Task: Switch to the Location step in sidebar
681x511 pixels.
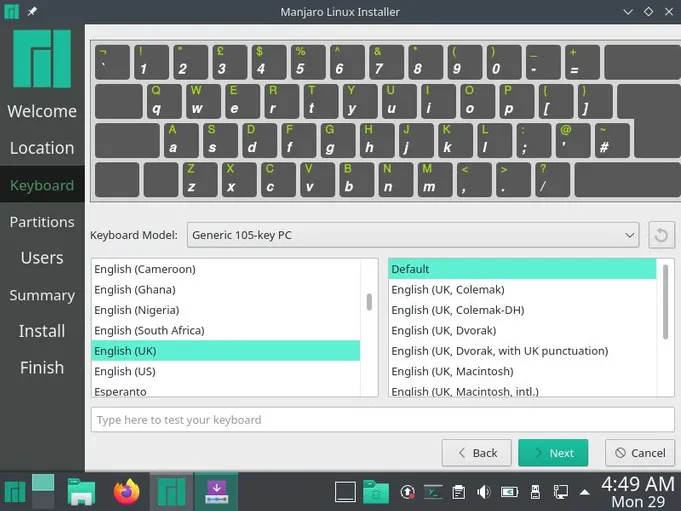Action: click(x=42, y=148)
